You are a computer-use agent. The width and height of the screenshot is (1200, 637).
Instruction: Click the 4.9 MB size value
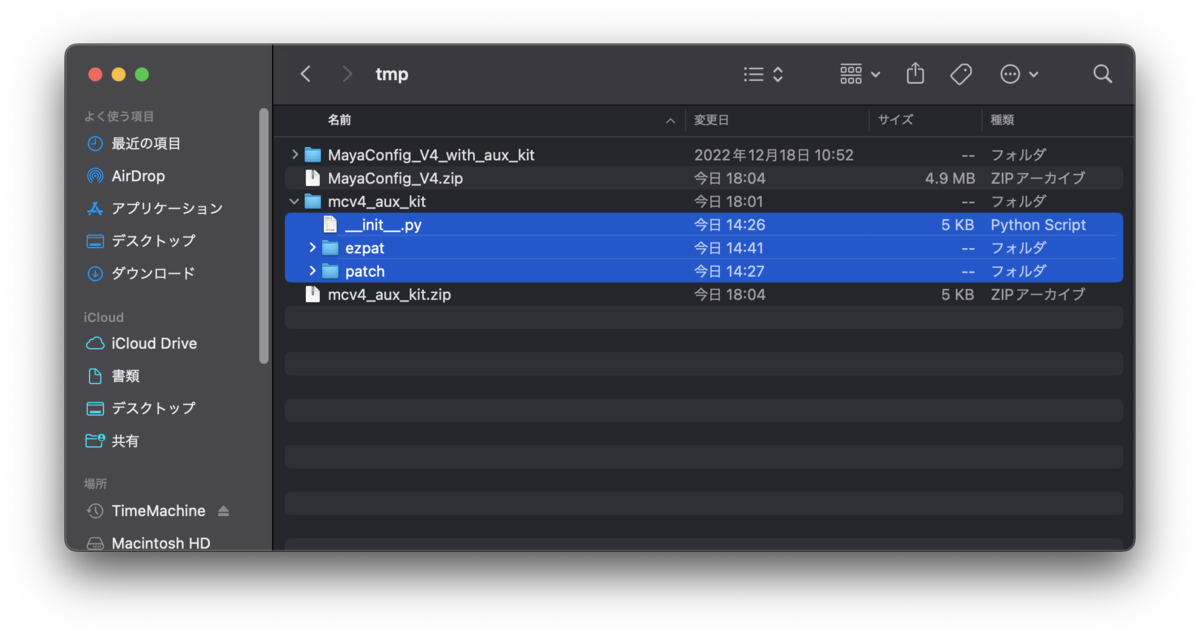click(950, 178)
